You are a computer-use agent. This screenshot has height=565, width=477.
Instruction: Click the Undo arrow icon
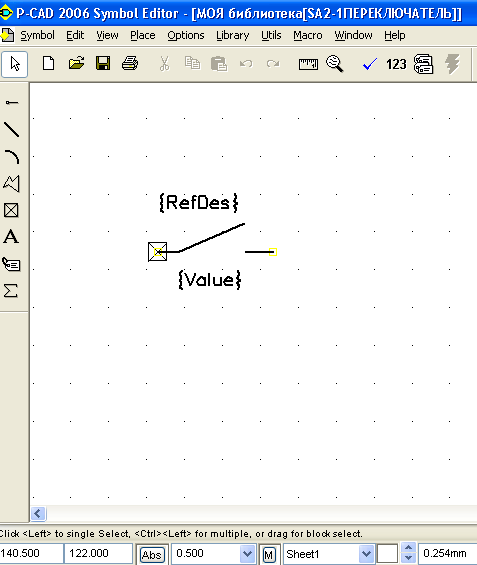(246, 64)
